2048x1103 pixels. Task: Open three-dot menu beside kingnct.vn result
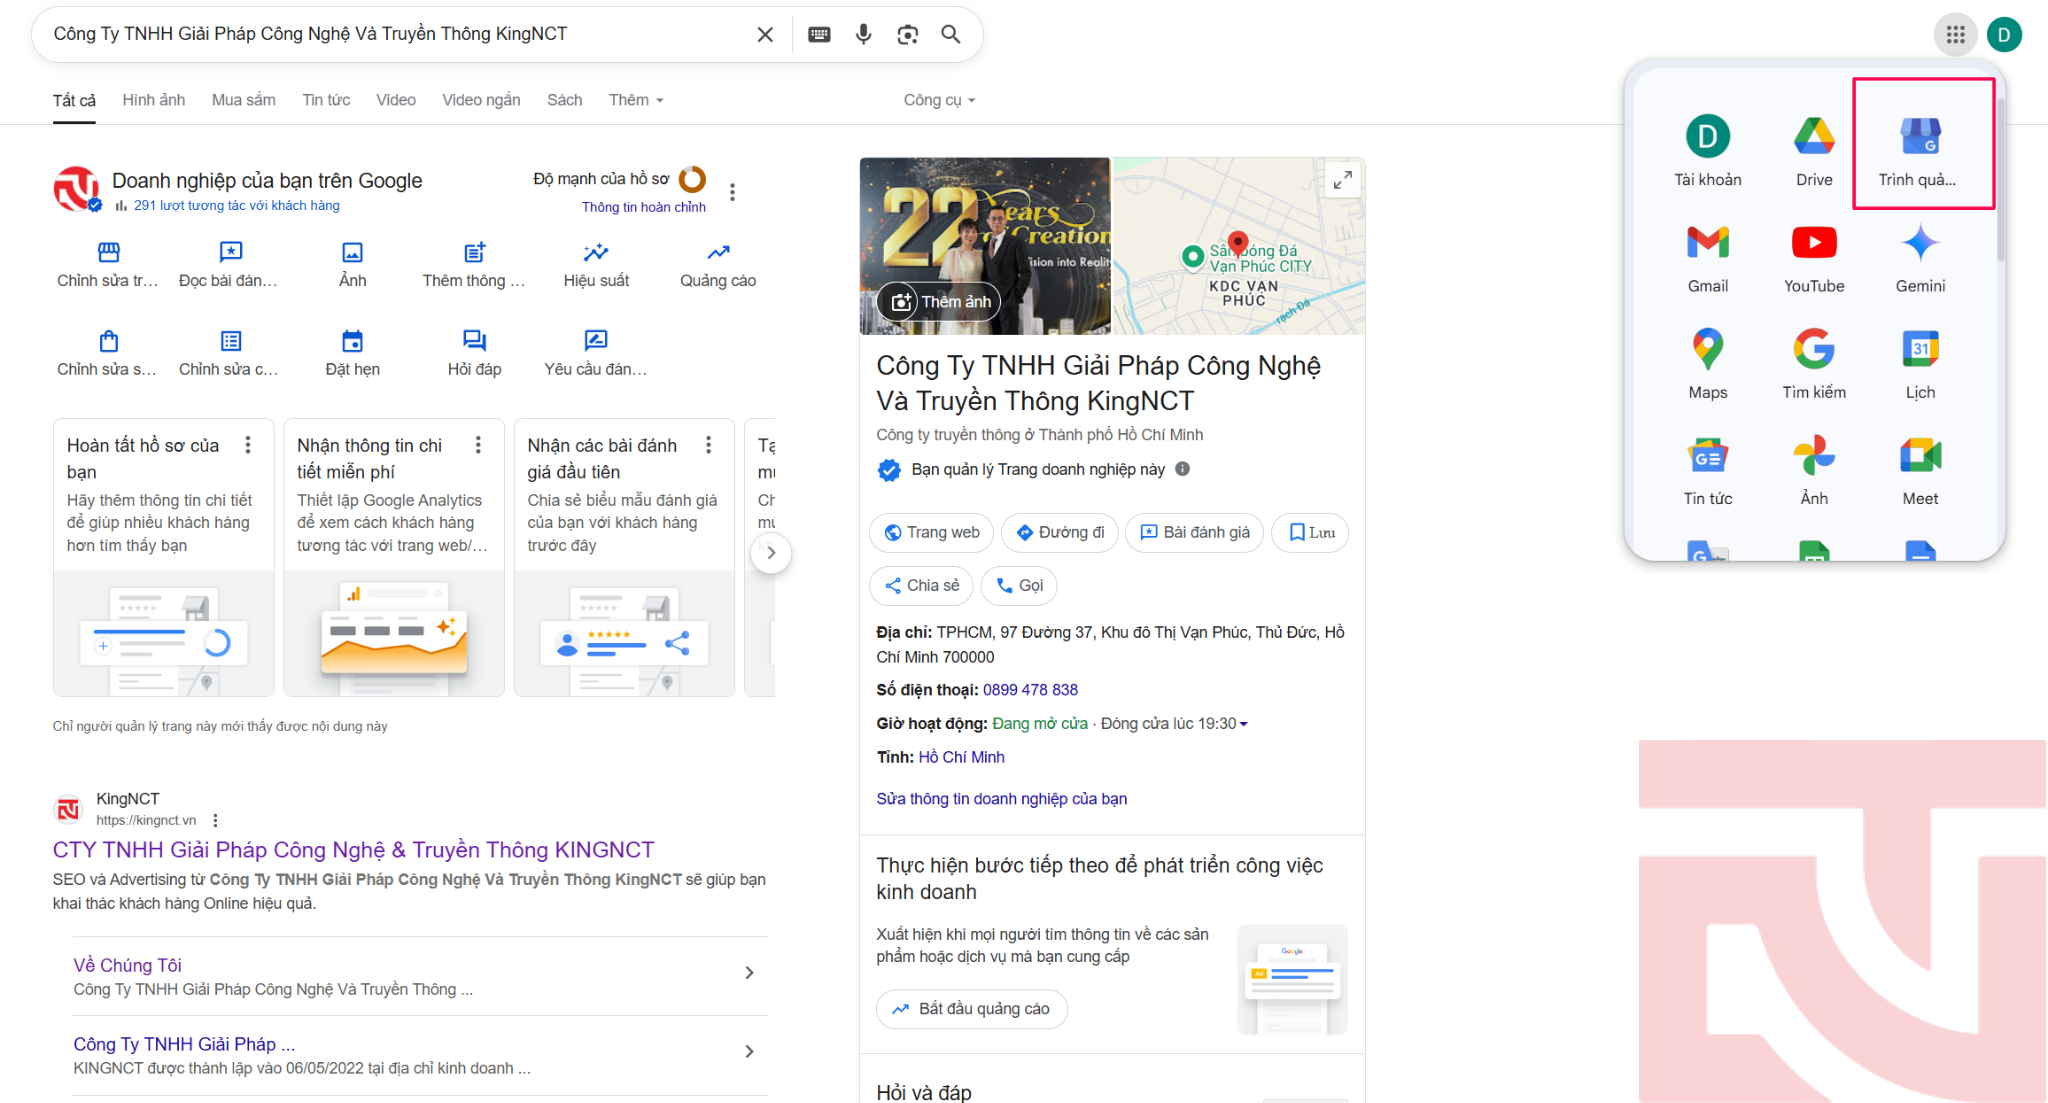point(215,821)
